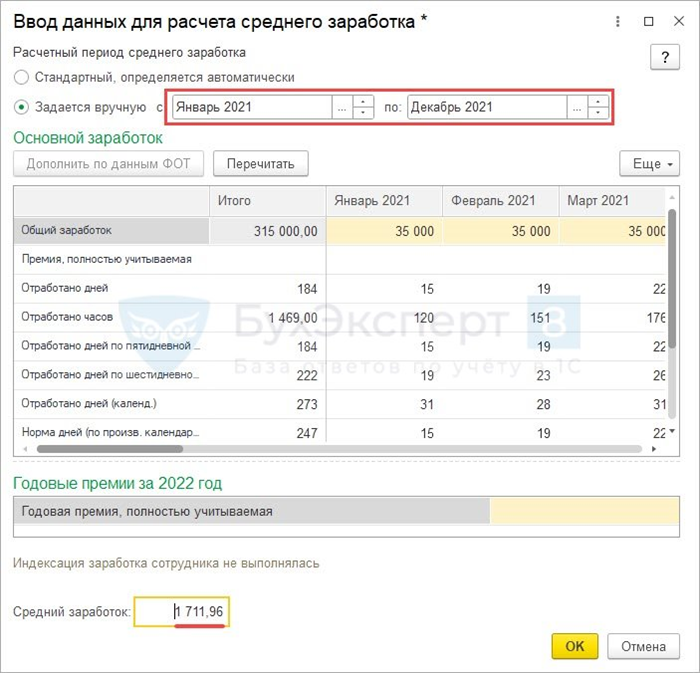
Task: Click horizontal scrollbar left arrow
Action: 25,449
